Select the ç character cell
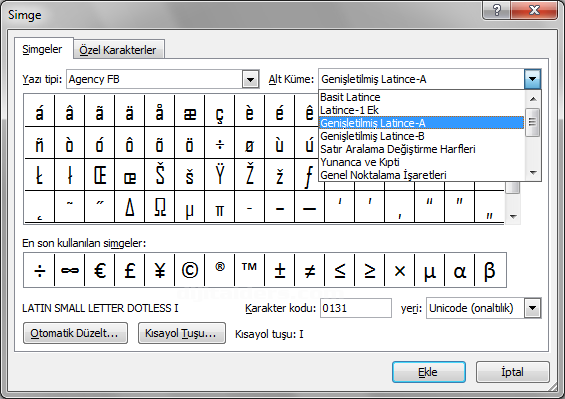This screenshot has width=565, height=399. 219,111
